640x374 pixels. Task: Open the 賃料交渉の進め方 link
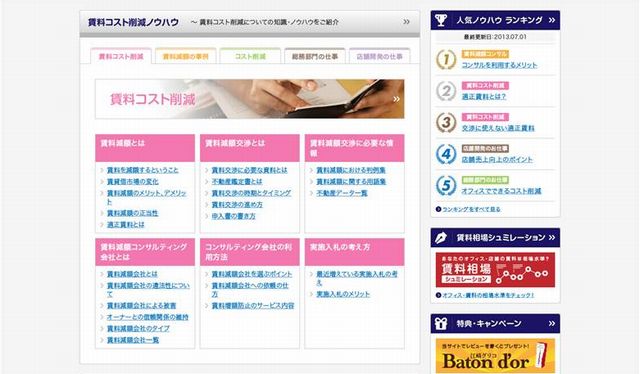pos(237,205)
